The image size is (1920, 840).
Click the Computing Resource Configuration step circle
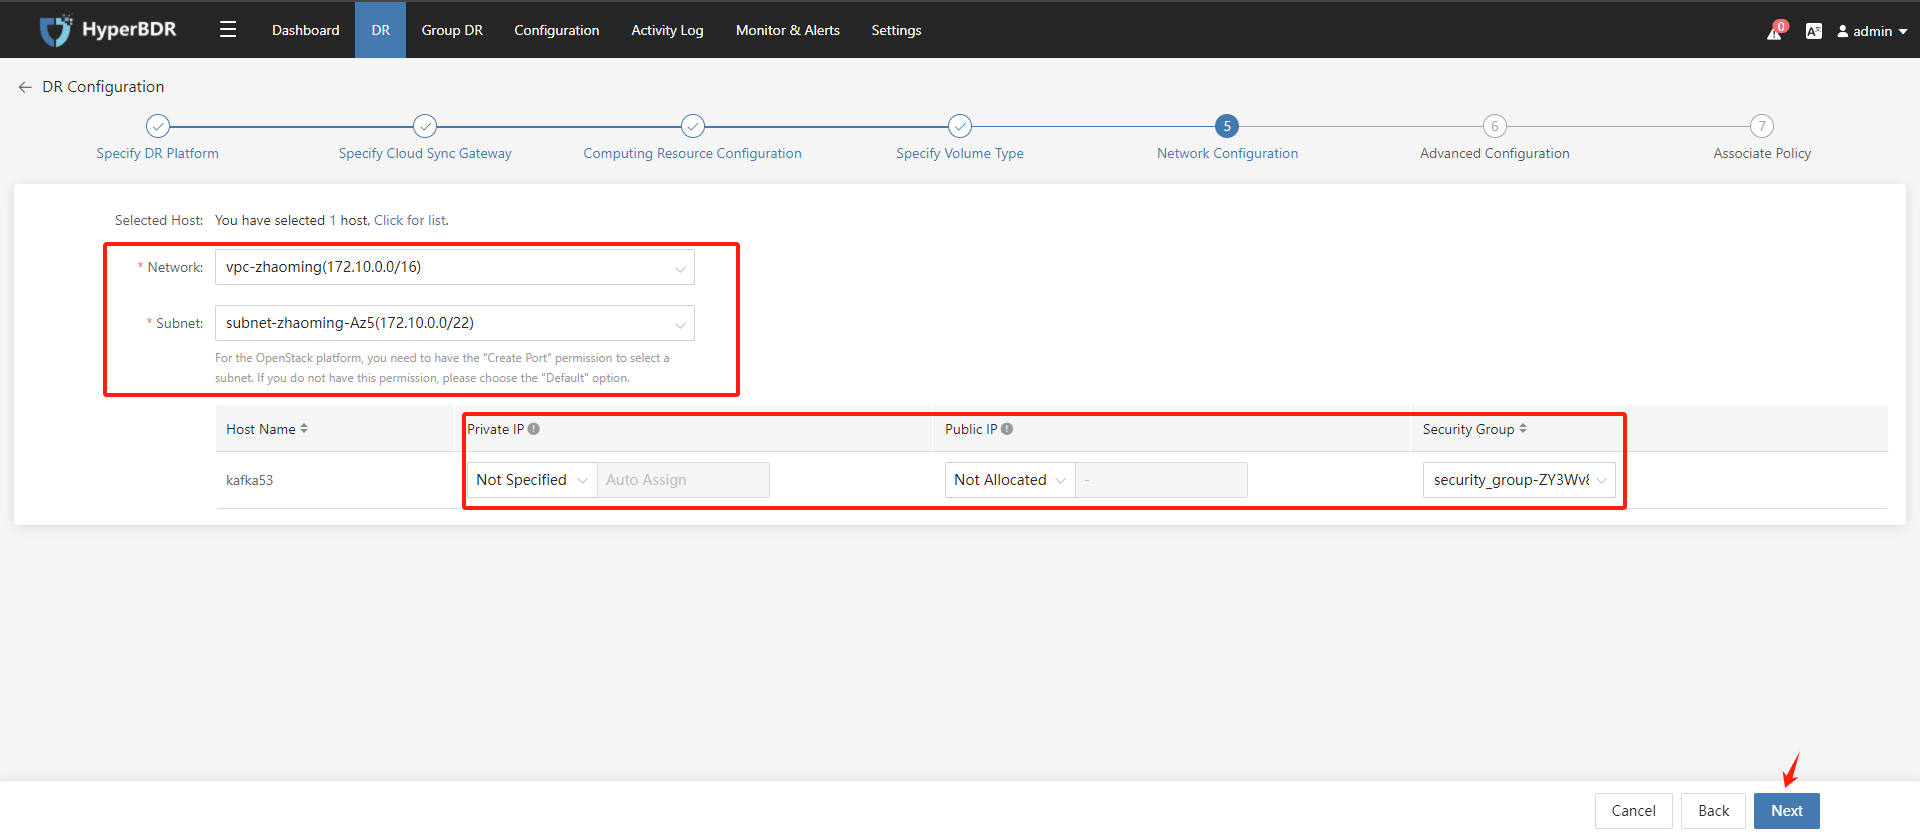[x=693, y=126]
